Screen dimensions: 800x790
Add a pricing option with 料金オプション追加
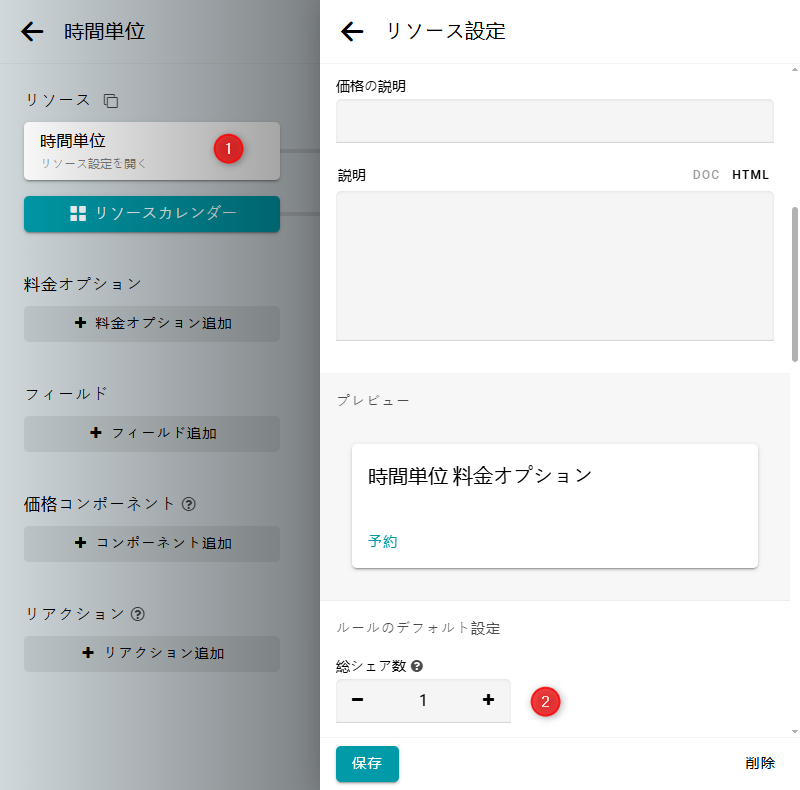152,324
